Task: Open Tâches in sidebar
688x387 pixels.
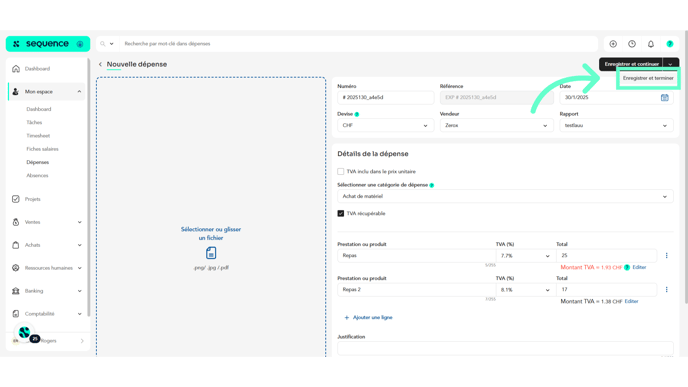Action: (34, 122)
